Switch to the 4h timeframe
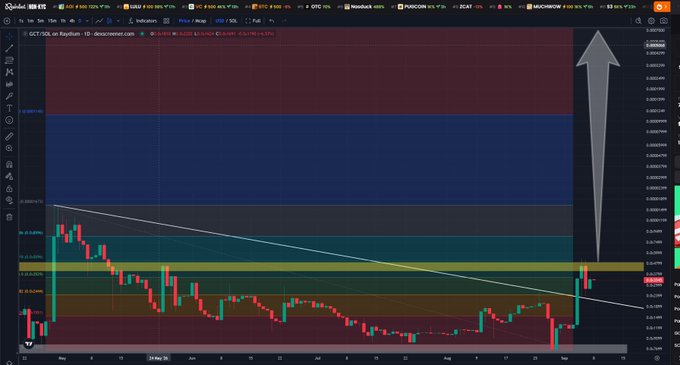This screenshot has width=680, height=365. point(72,21)
